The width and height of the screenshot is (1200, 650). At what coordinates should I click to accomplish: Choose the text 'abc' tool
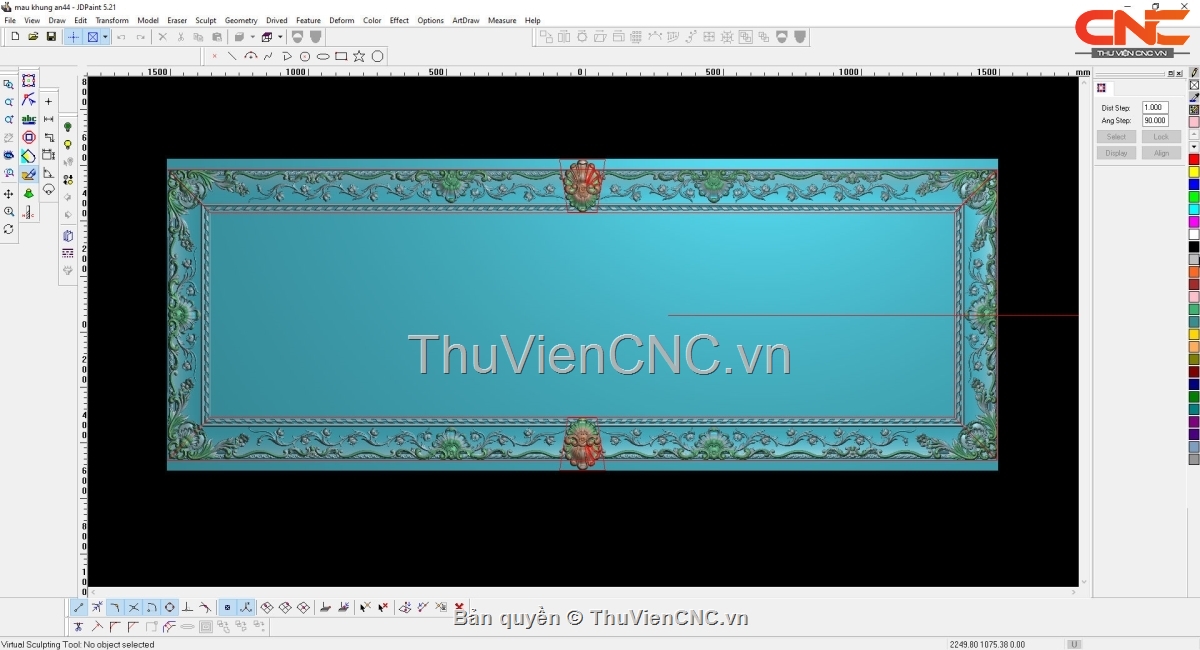(28, 119)
